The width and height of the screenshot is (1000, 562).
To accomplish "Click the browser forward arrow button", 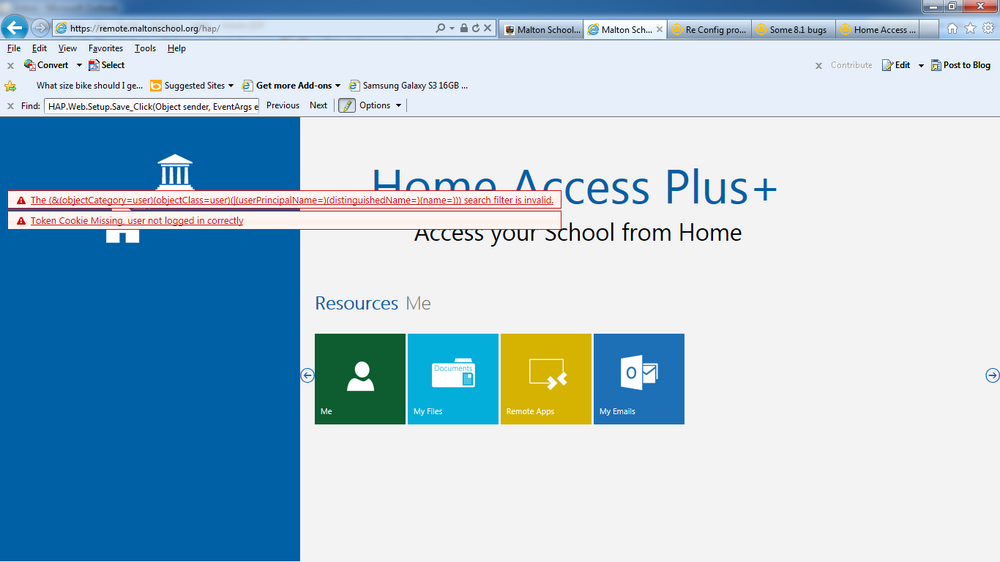I will 40,28.
